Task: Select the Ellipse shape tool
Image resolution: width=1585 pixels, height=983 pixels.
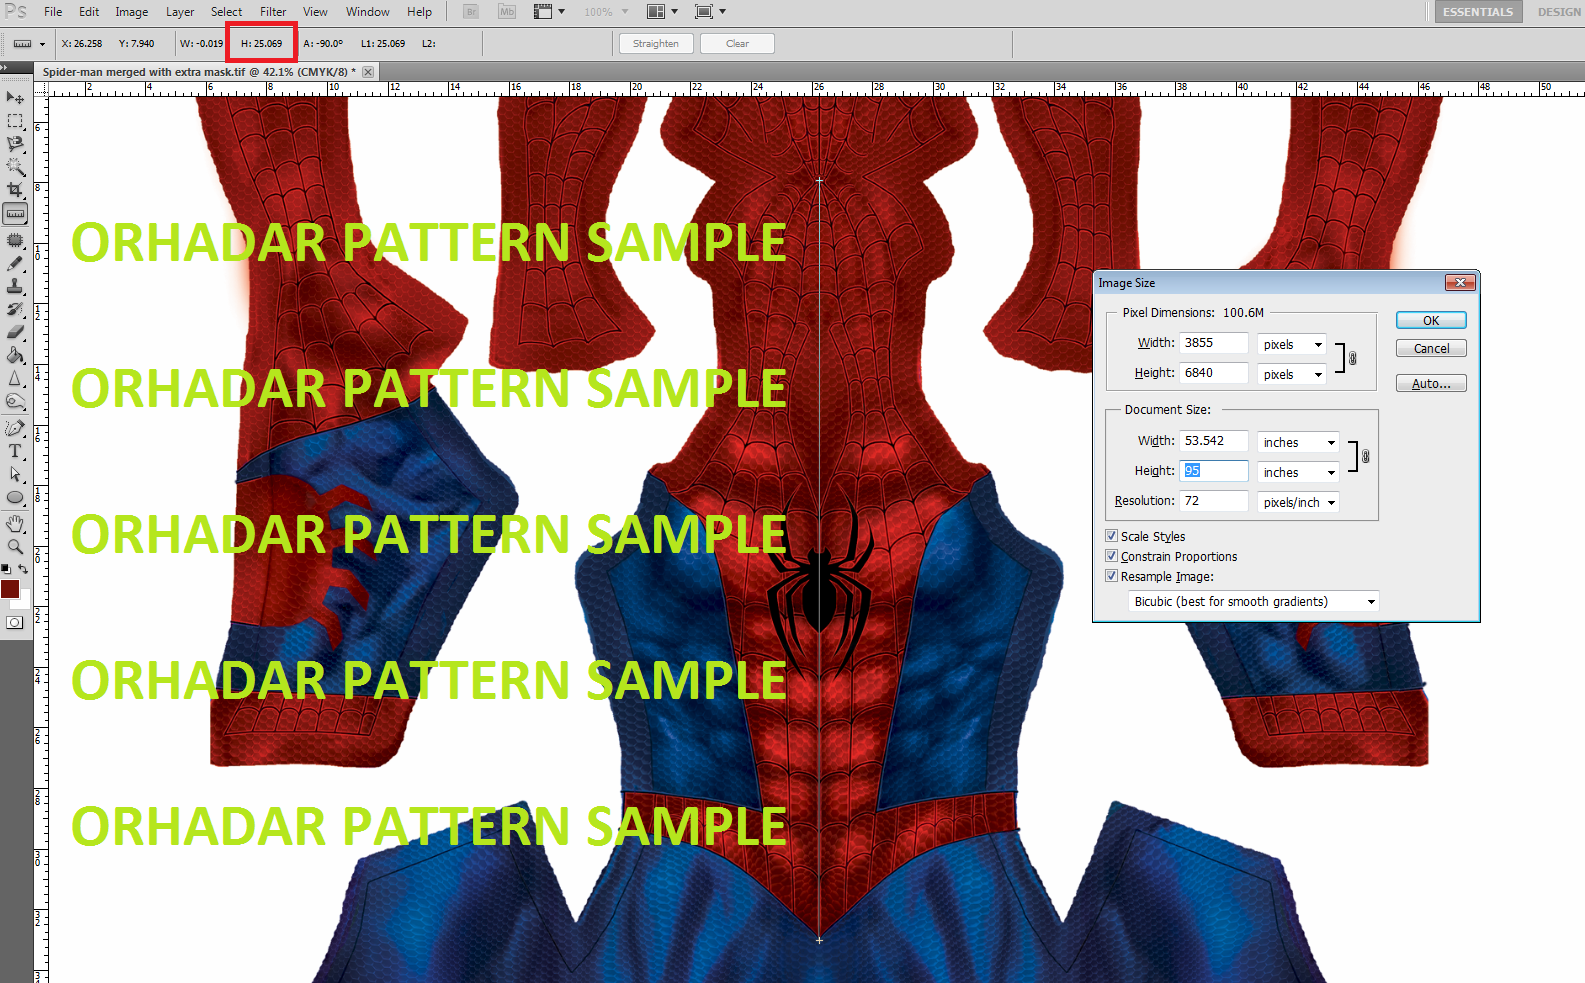Action: [15, 497]
